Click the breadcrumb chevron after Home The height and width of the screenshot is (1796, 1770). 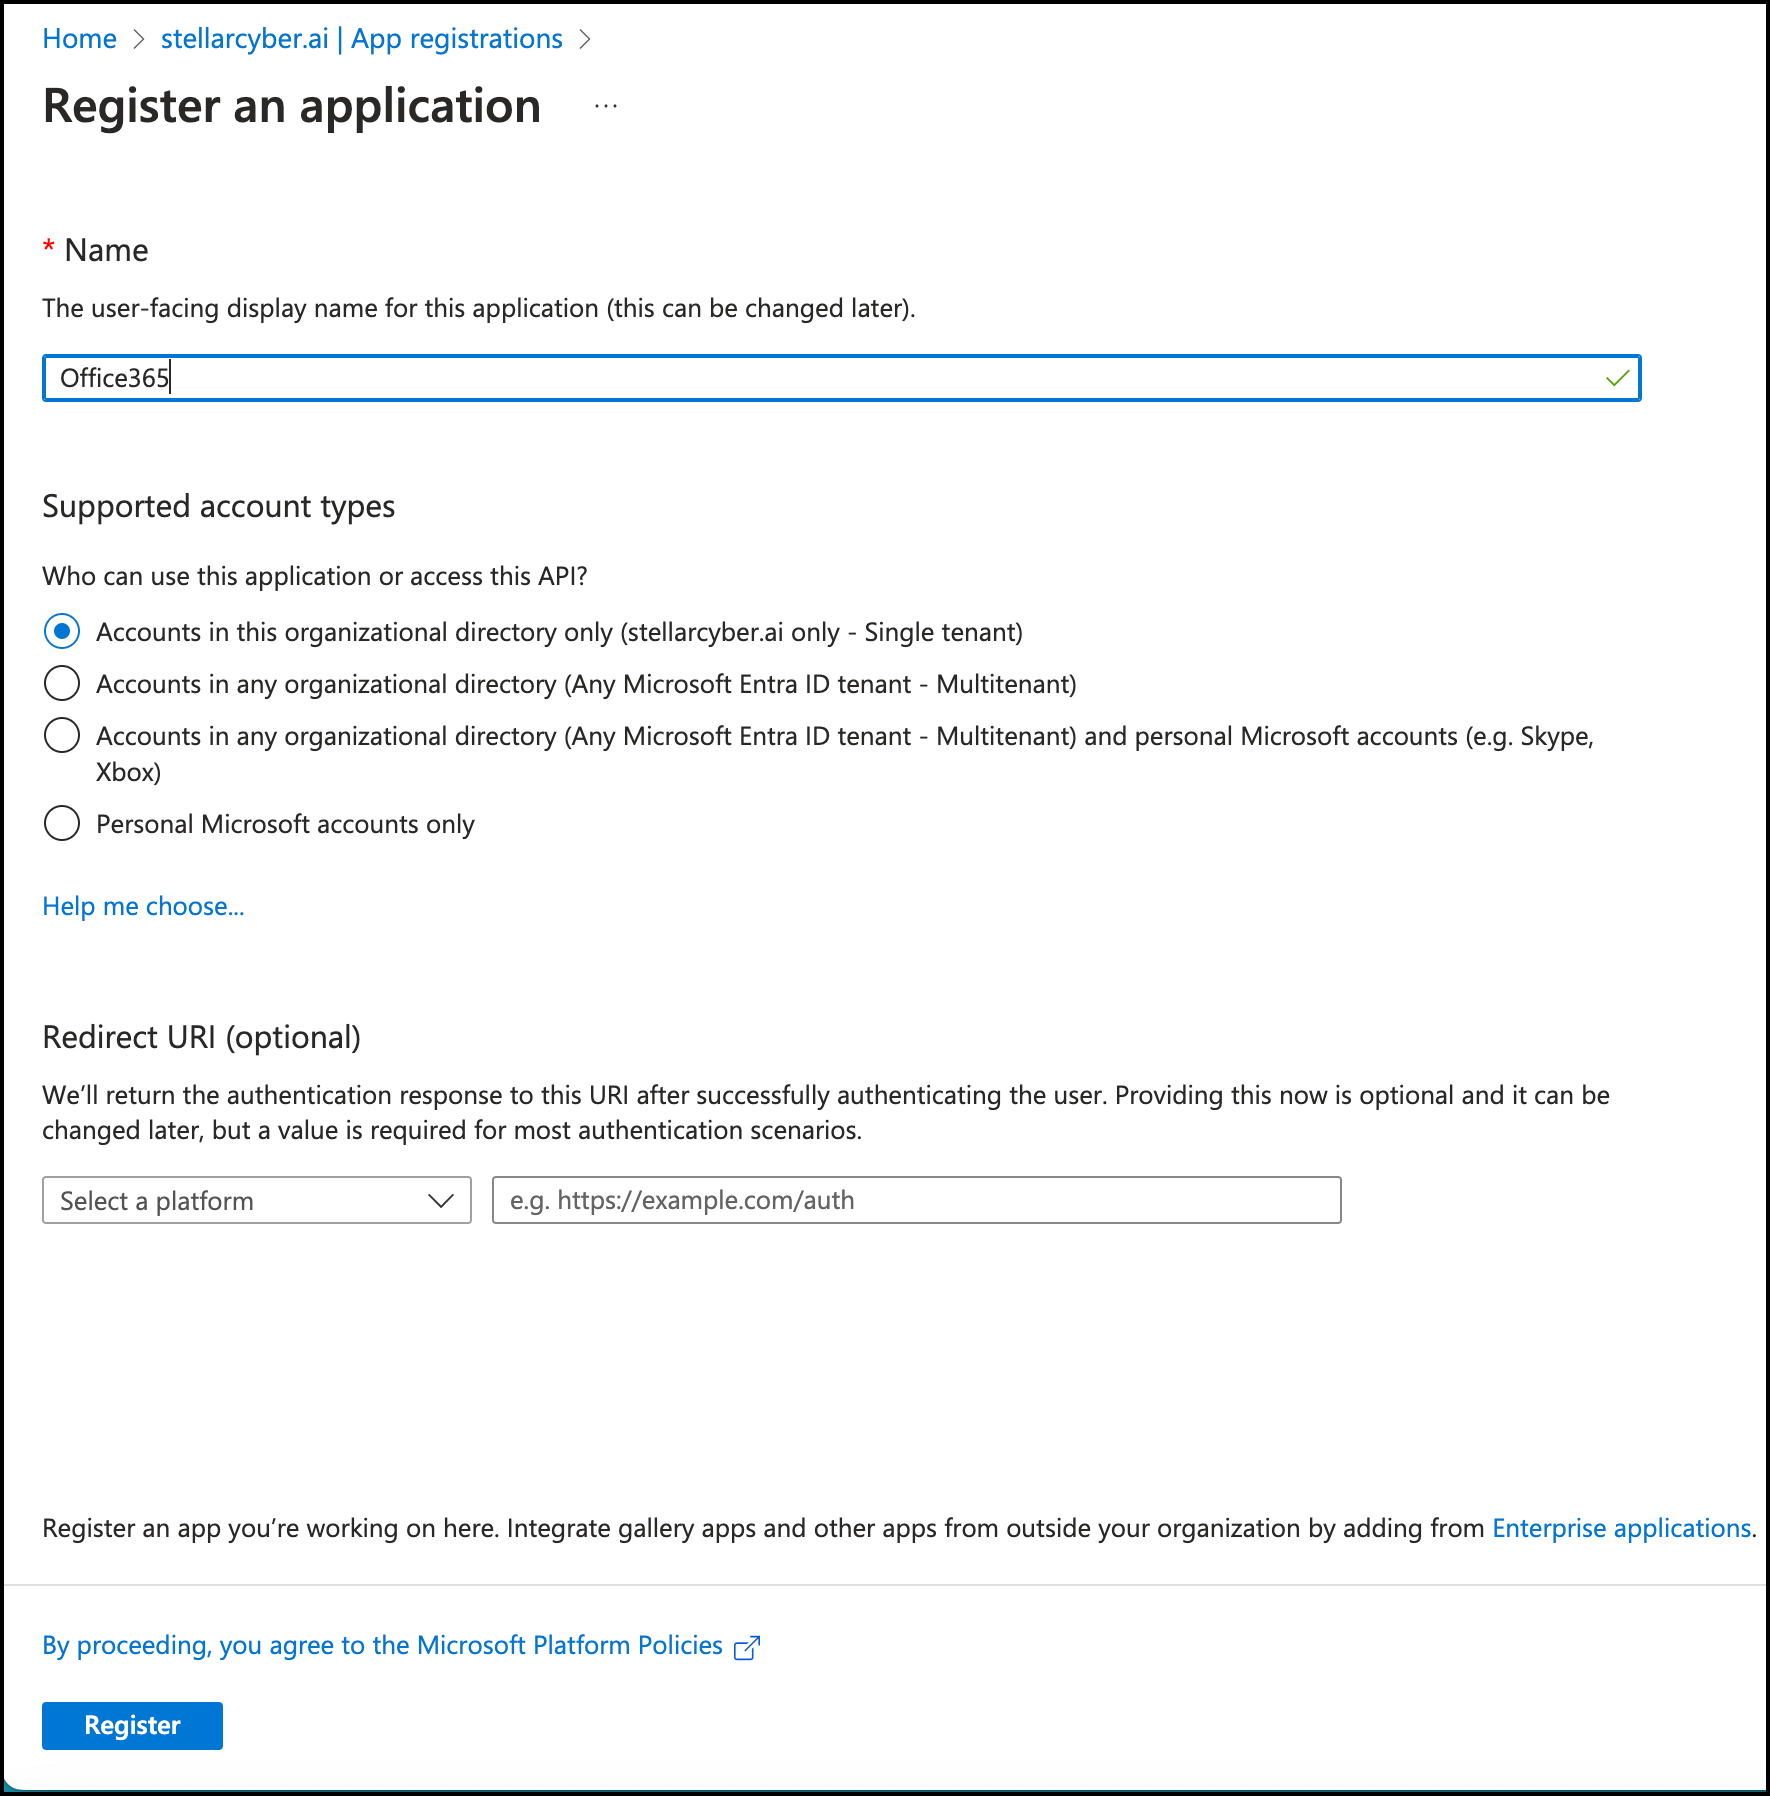[139, 39]
